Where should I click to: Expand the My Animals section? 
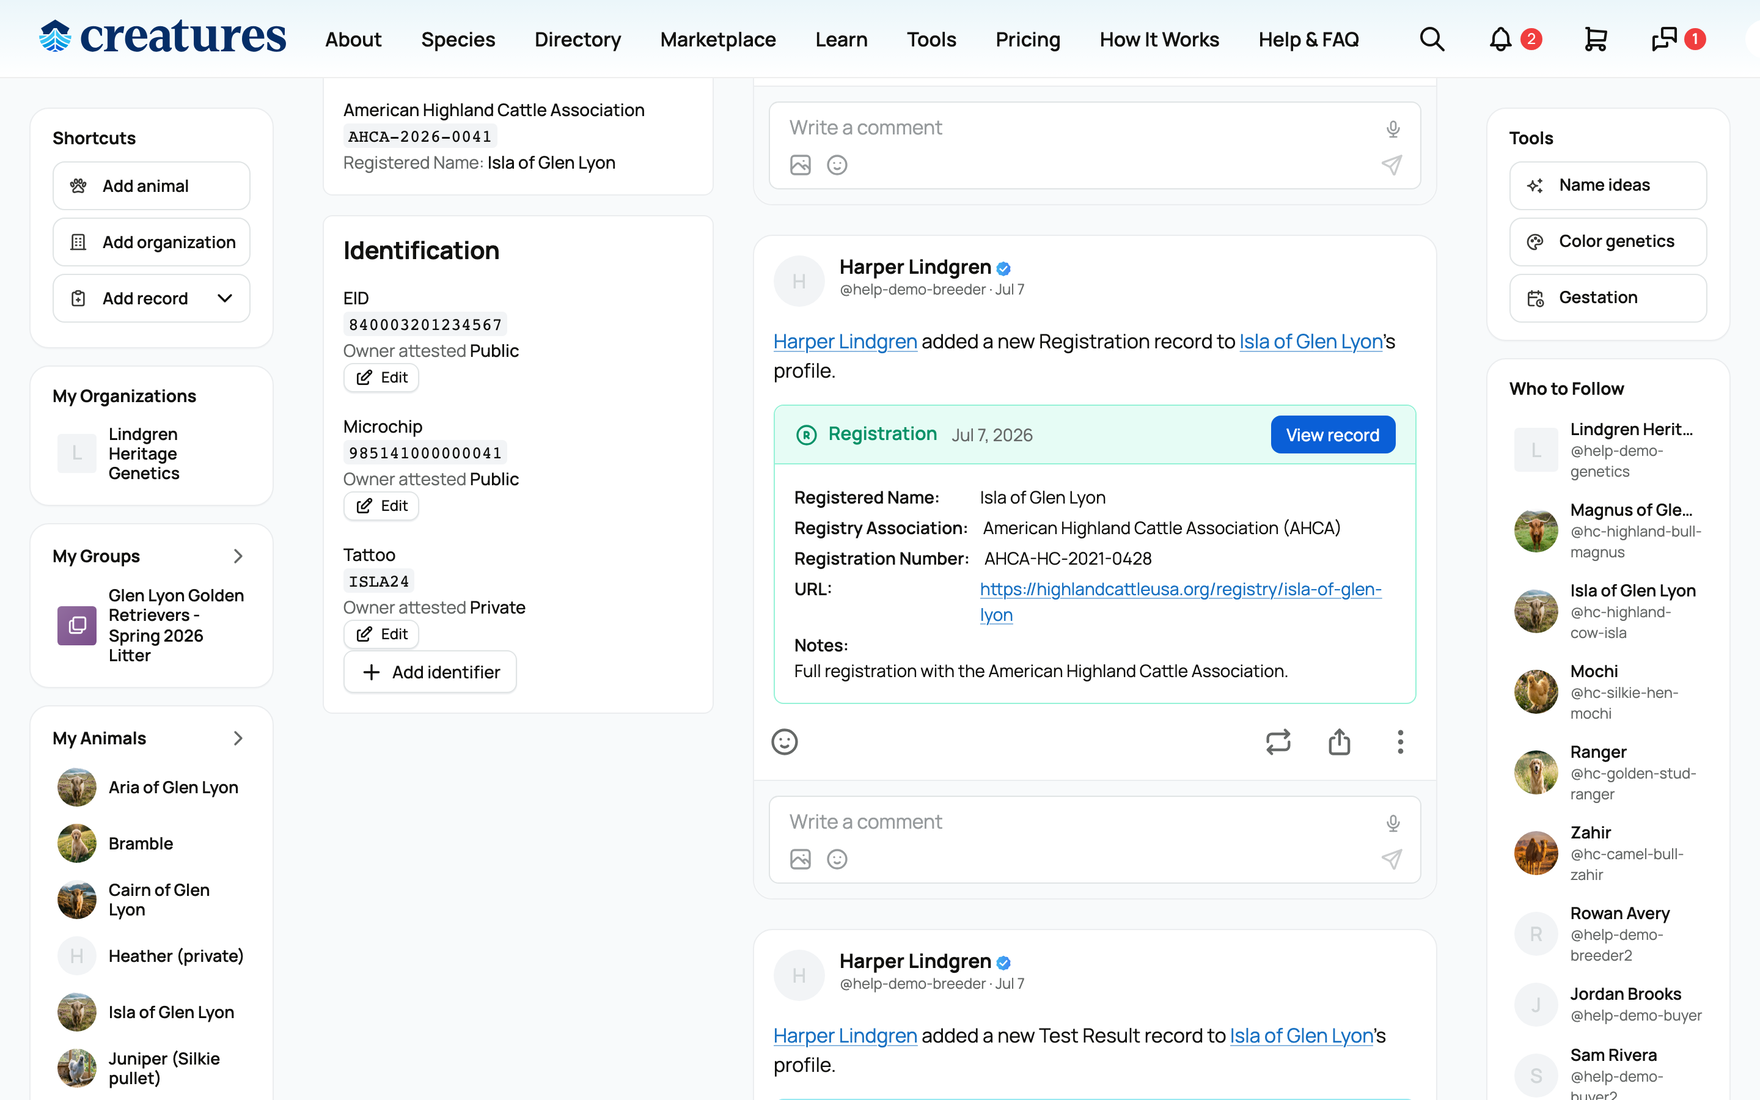(238, 738)
